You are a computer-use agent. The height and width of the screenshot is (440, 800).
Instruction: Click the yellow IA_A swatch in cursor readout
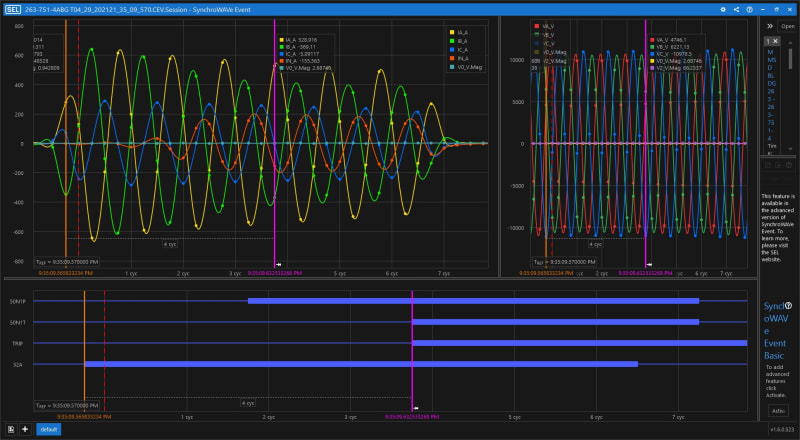coord(282,40)
